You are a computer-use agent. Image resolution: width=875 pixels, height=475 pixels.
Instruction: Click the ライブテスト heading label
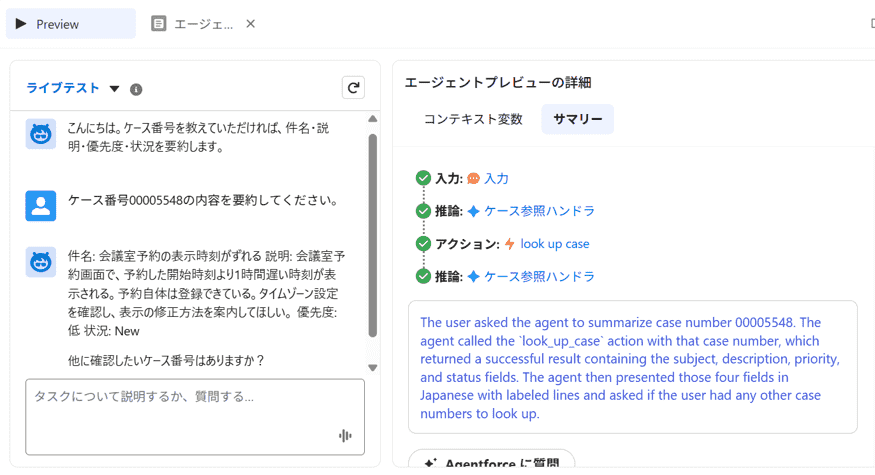pos(63,88)
